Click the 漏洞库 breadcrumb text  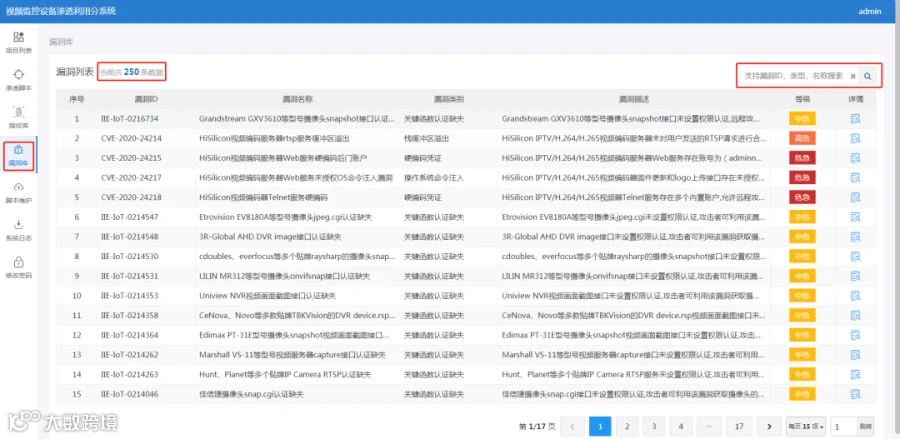tap(61, 42)
